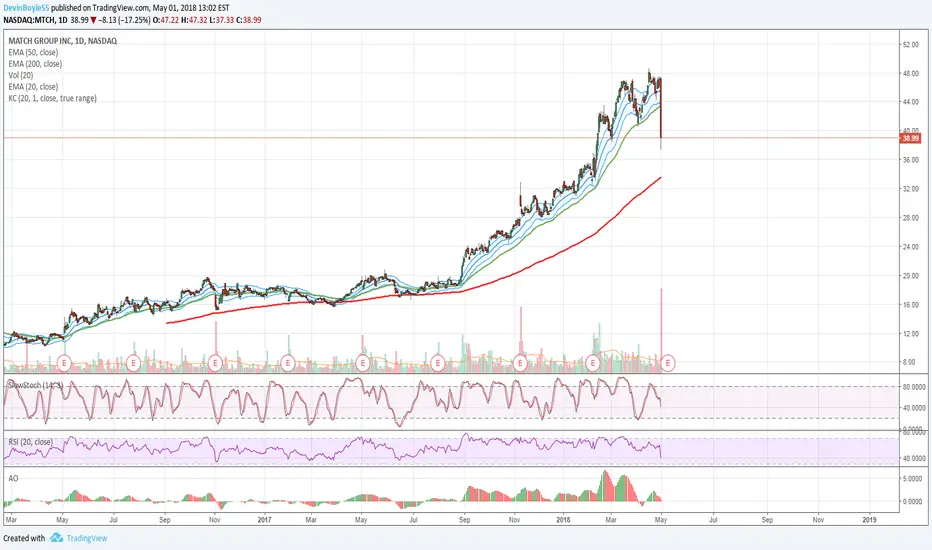Screen dimensions: 932x550
Task: Click the SlowStoch pane 40.0000 scale label
Action: [914, 408]
